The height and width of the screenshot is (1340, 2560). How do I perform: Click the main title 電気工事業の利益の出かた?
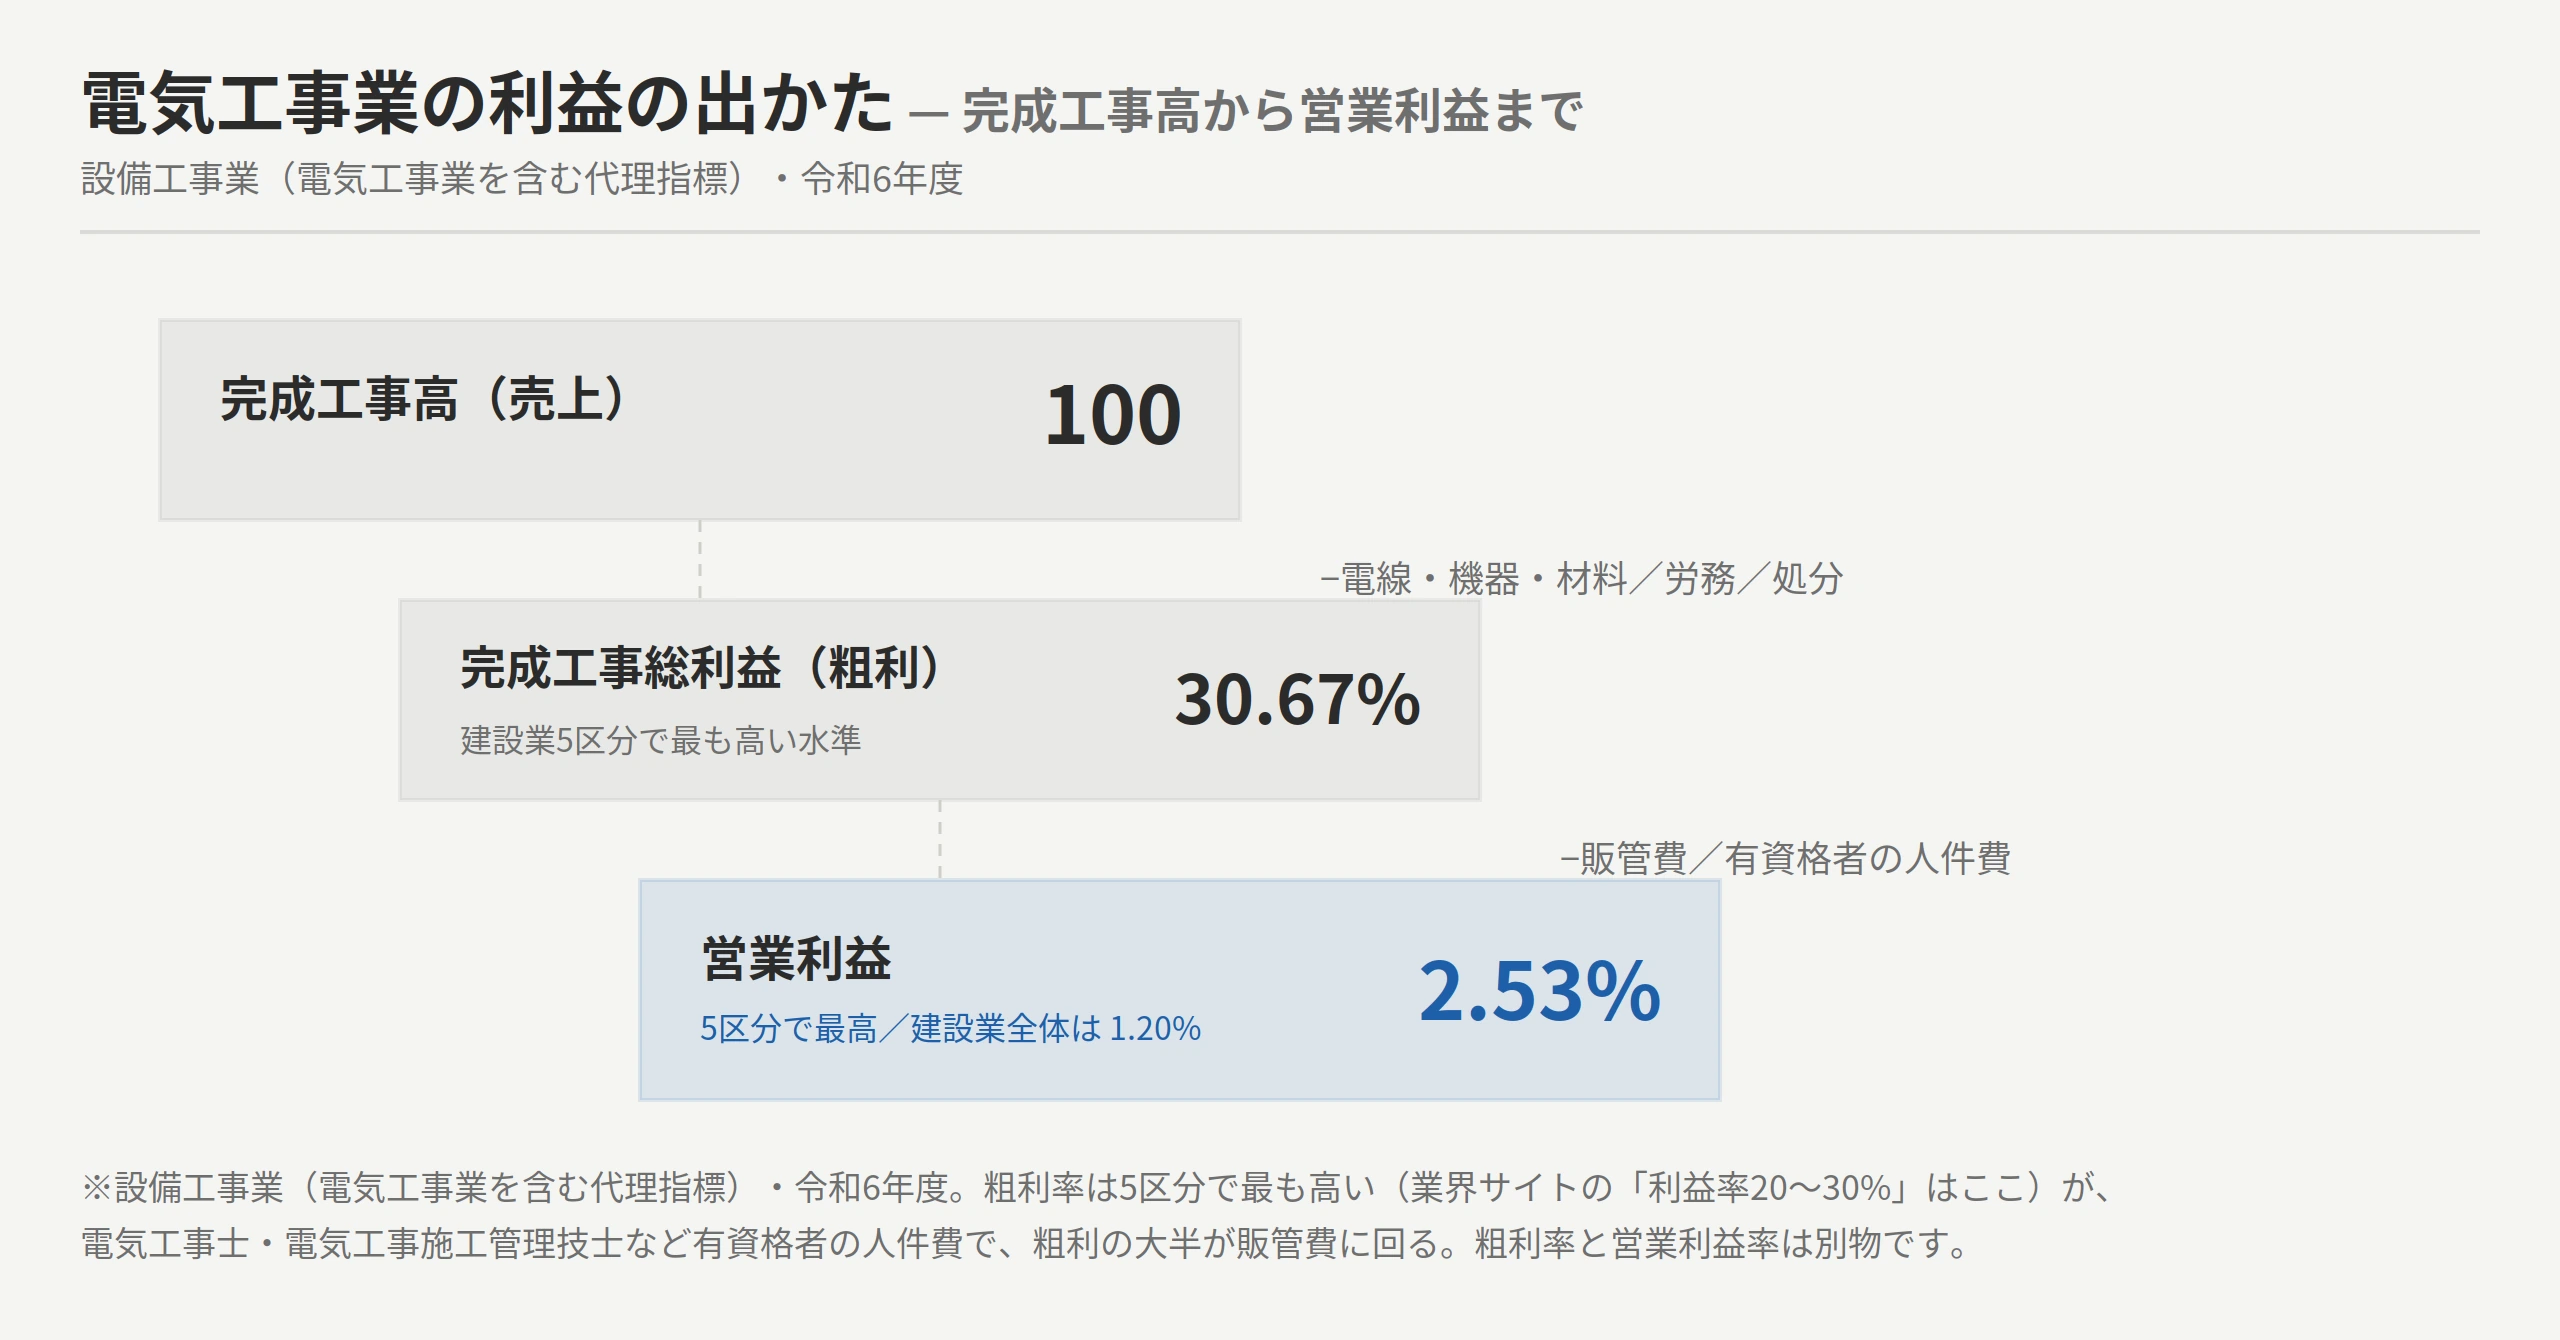click(x=487, y=104)
